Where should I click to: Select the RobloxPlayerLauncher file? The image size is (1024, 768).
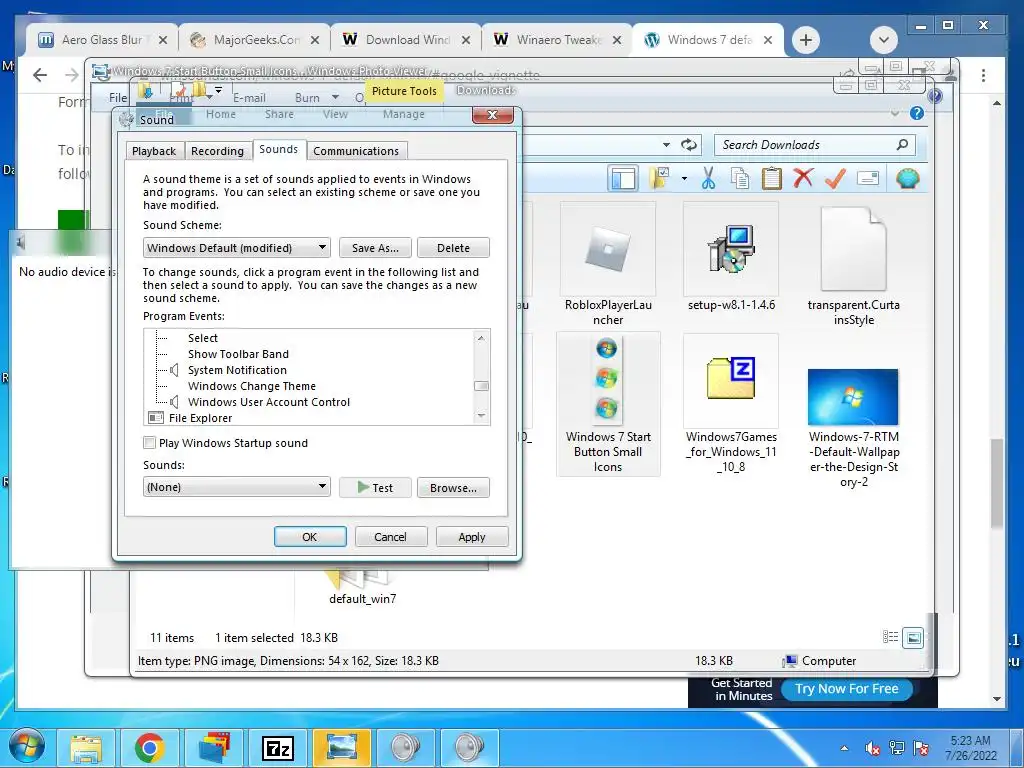pos(608,265)
